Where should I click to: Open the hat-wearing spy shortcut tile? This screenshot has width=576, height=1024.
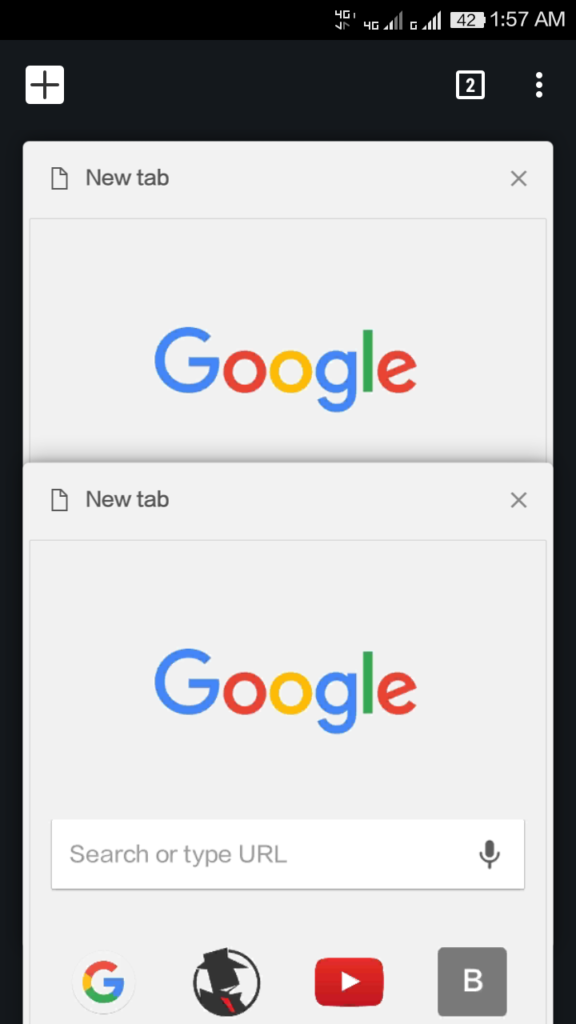click(226, 982)
